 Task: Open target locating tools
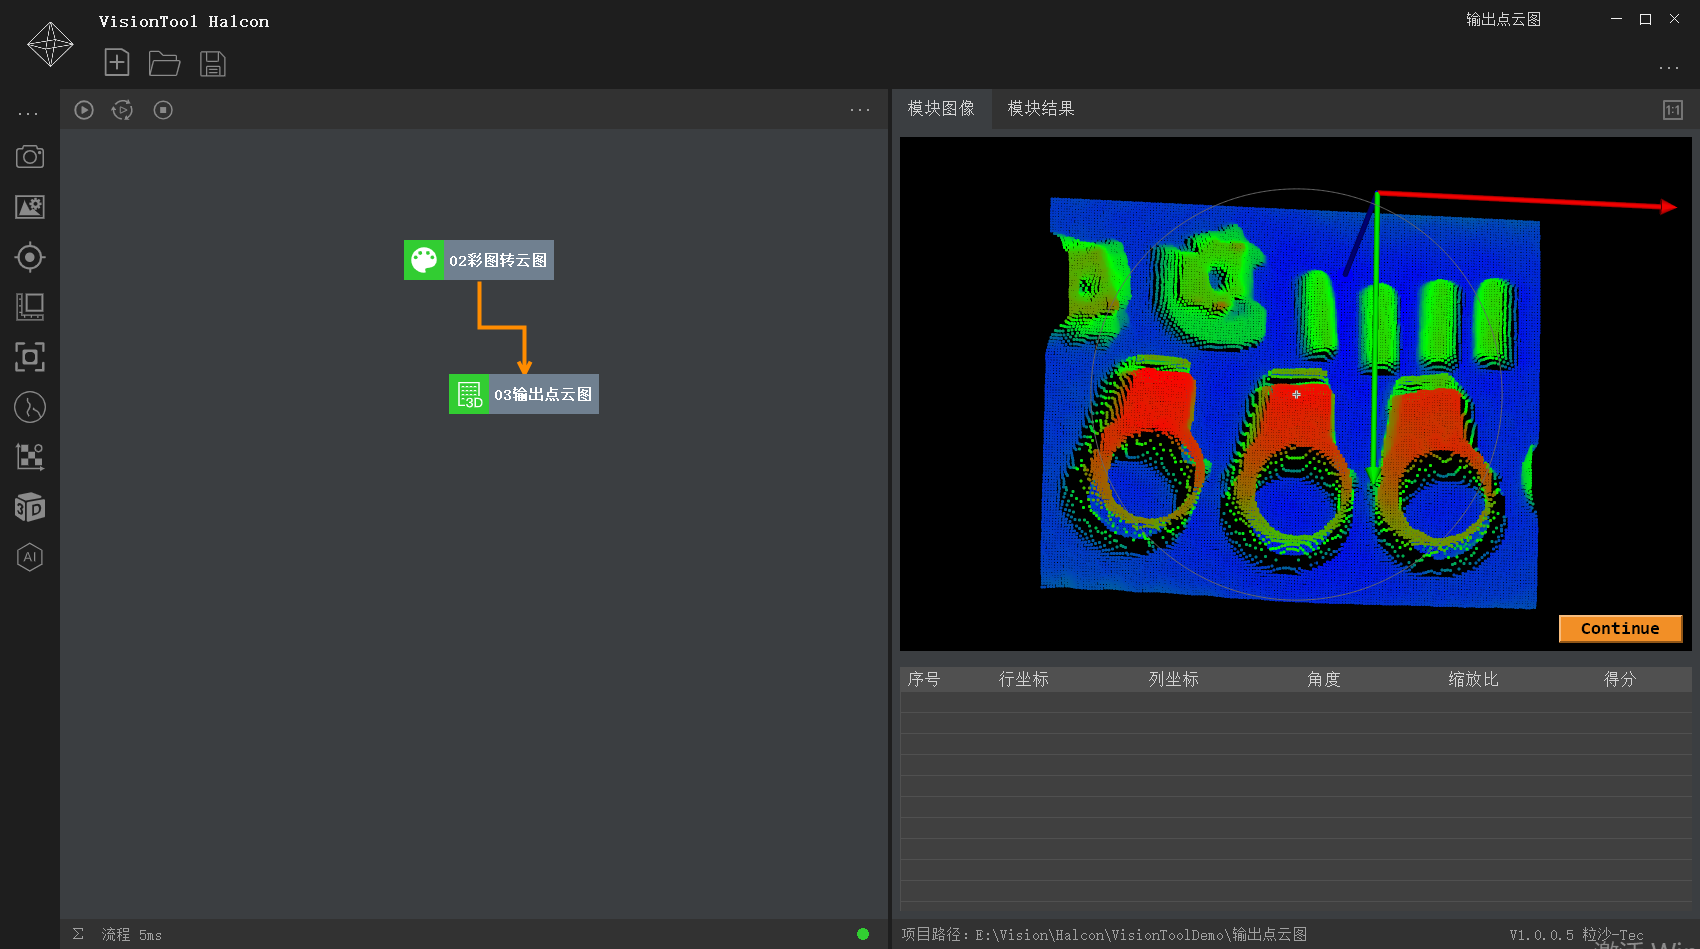[30, 257]
